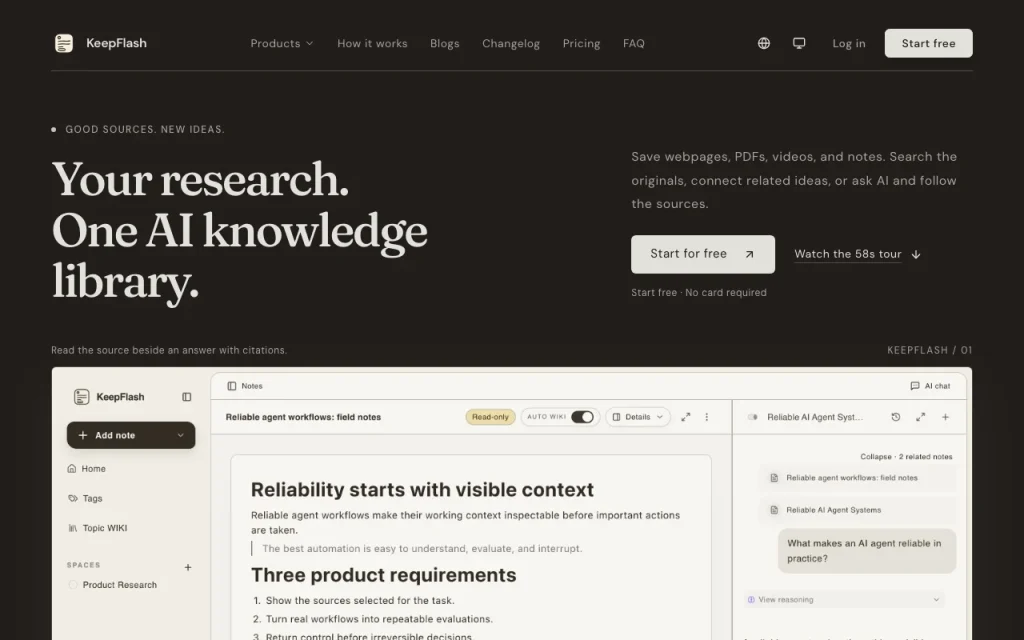Viewport: 1024px width, 640px height.
Task: Click heading 'Reliability starts with visible context'
Action: 422,489
